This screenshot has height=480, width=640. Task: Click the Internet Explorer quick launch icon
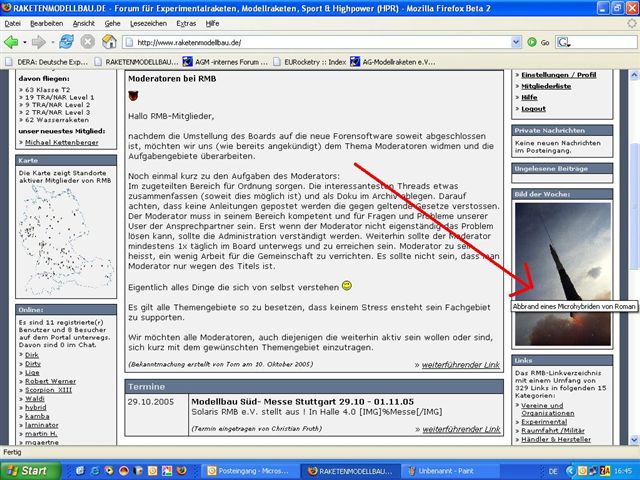pyautogui.click(x=94, y=471)
